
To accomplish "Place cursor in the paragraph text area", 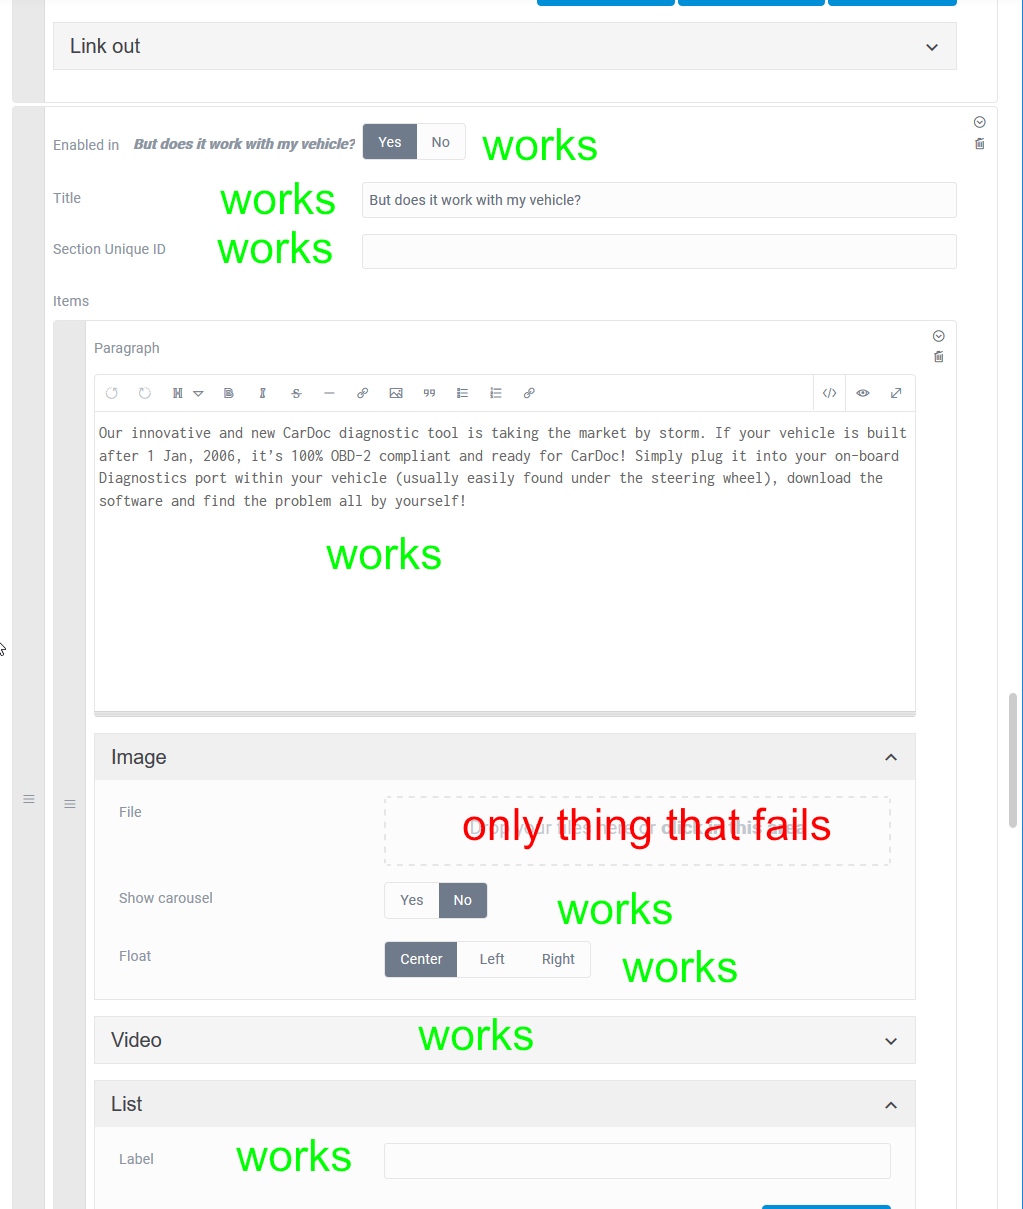I will (x=505, y=560).
